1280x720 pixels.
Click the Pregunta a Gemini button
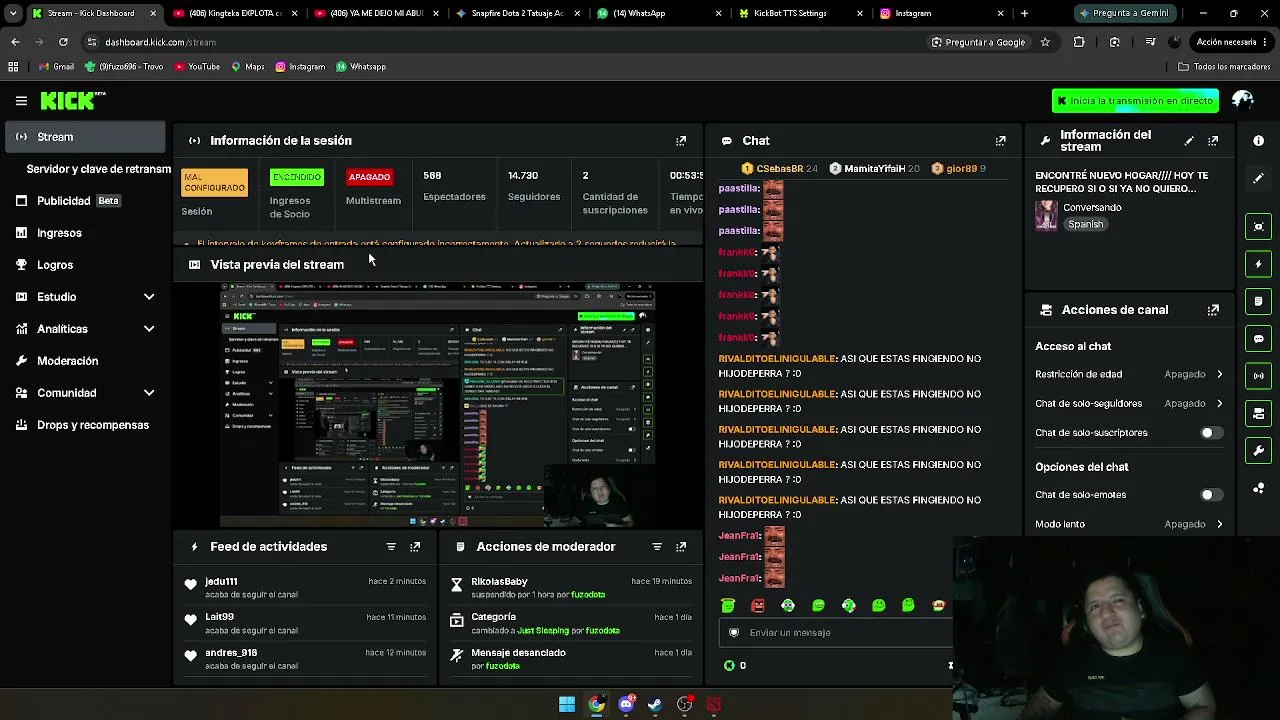[x=1123, y=13]
